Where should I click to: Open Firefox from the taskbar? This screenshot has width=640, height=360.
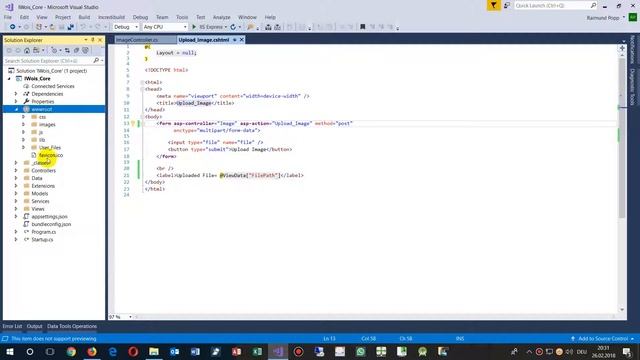[x=92, y=351]
